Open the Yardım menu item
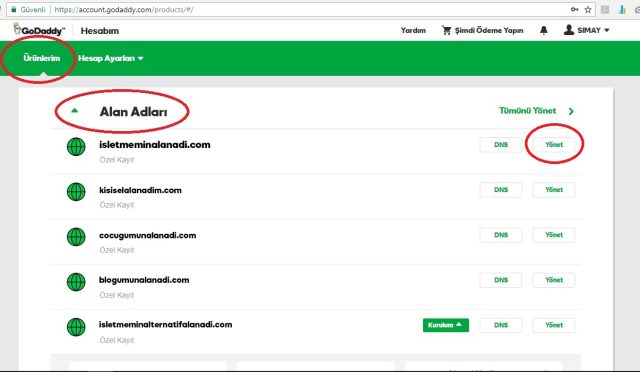 413,30
